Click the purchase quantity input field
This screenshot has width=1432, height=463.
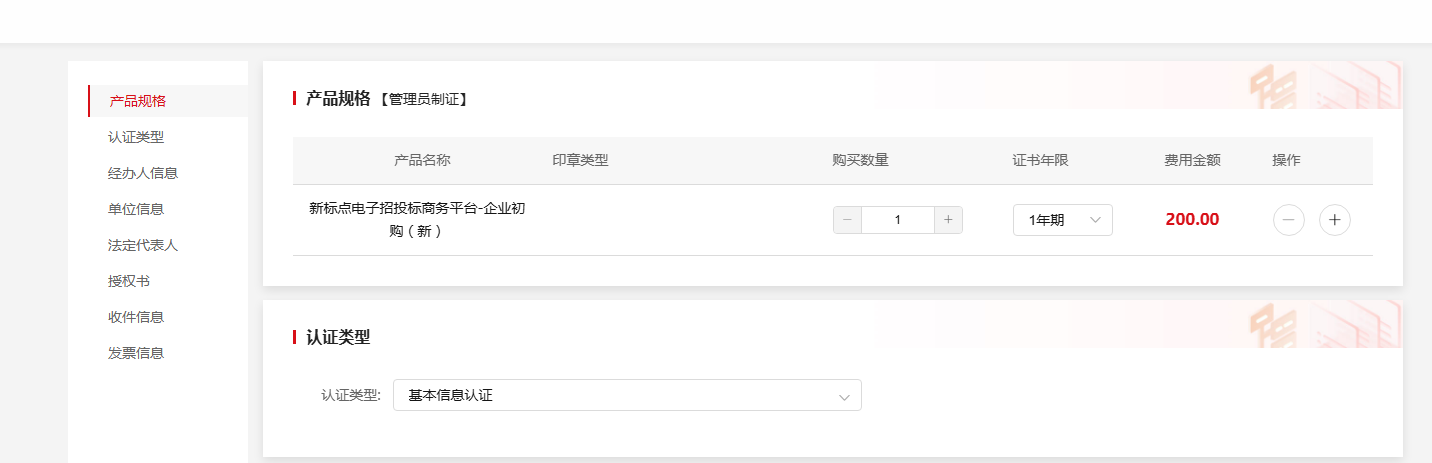897,220
